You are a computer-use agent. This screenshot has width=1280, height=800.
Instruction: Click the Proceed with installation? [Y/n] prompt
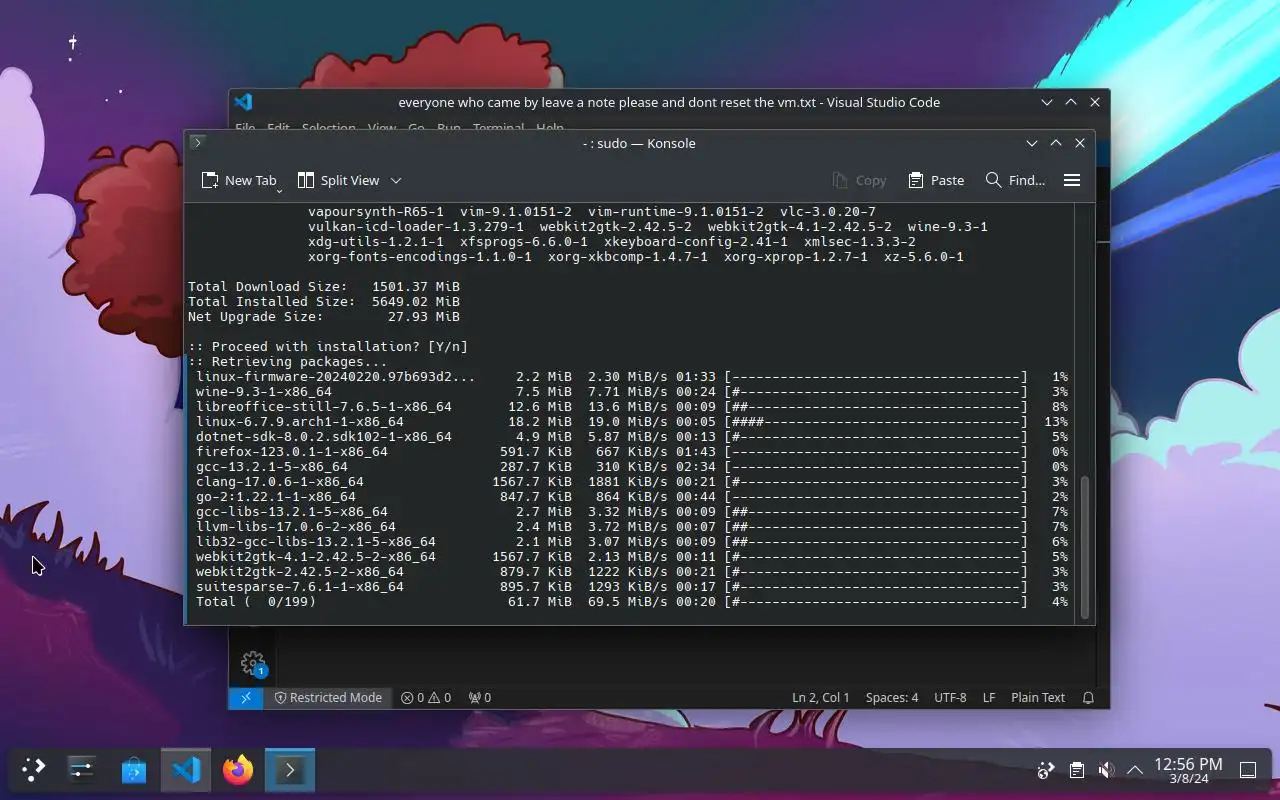328,347
